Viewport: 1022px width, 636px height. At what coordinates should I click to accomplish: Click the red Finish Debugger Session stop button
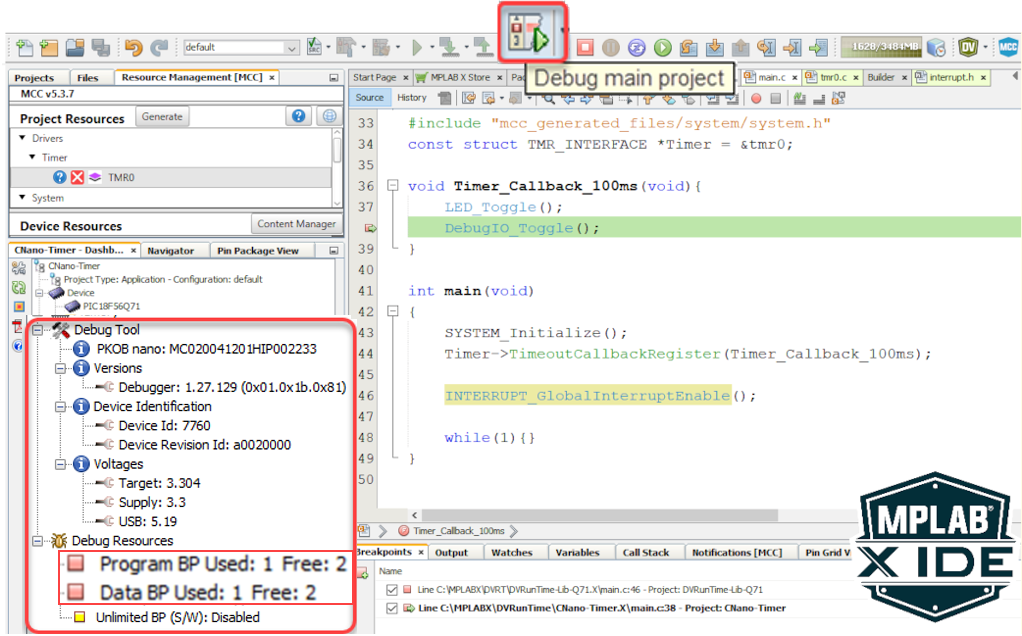tap(585, 47)
